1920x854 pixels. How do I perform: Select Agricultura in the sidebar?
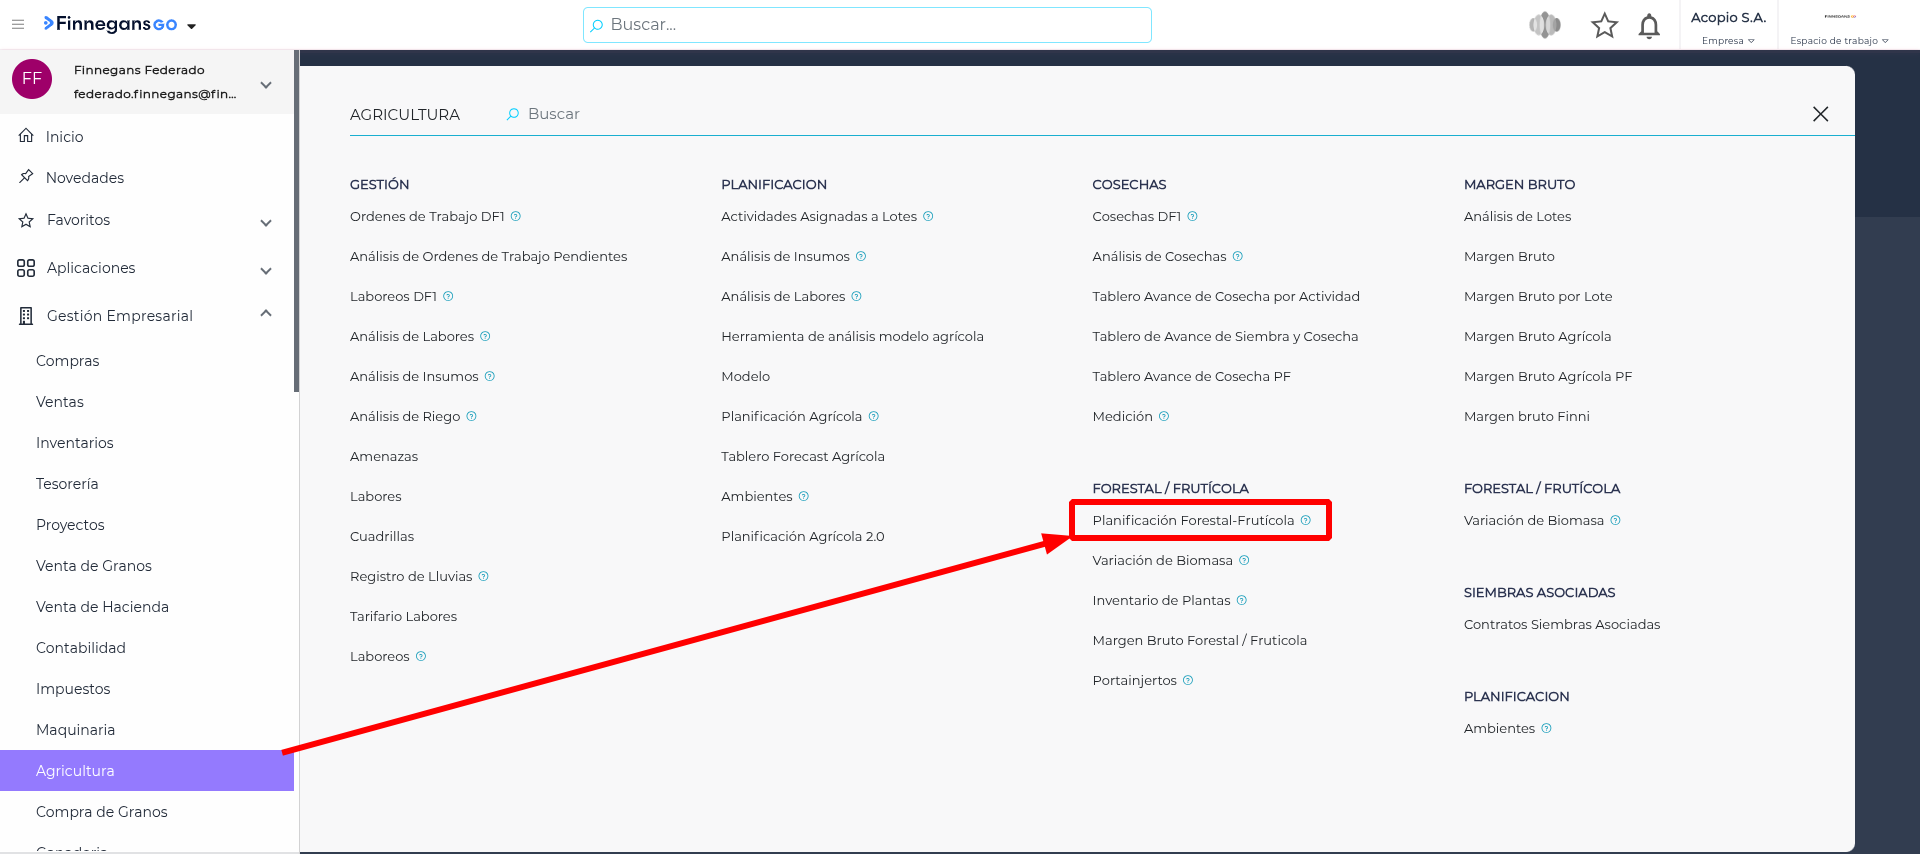point(75,771)
